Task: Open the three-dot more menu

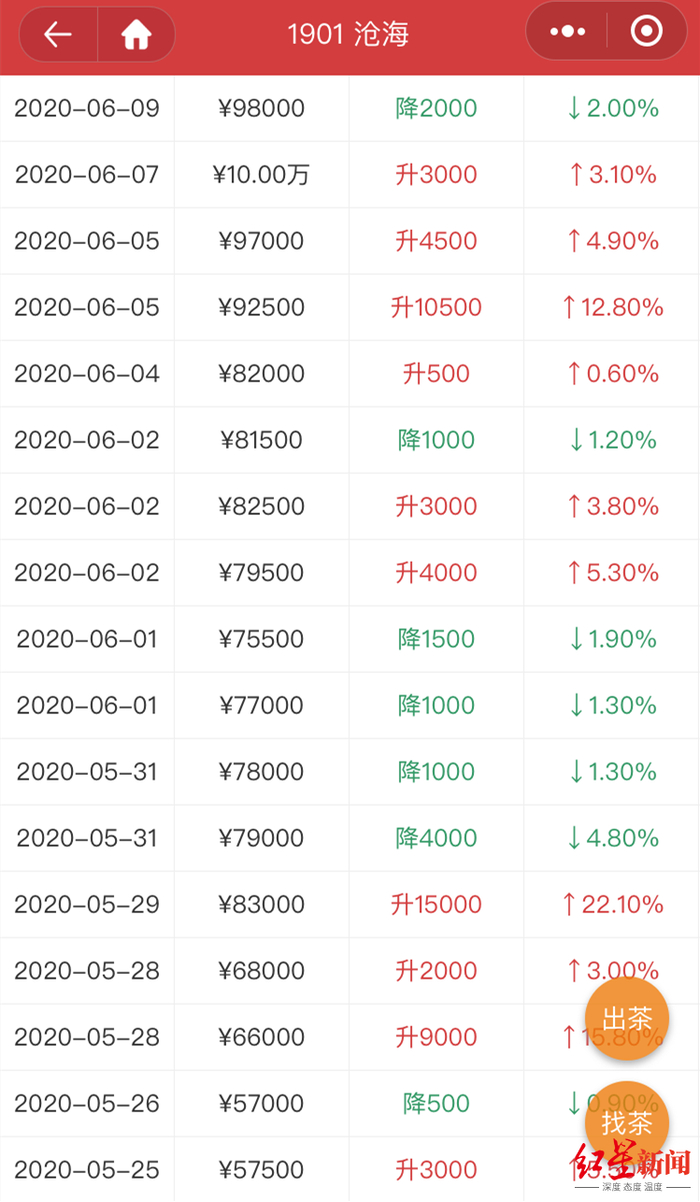Action: tap(568, 32)
